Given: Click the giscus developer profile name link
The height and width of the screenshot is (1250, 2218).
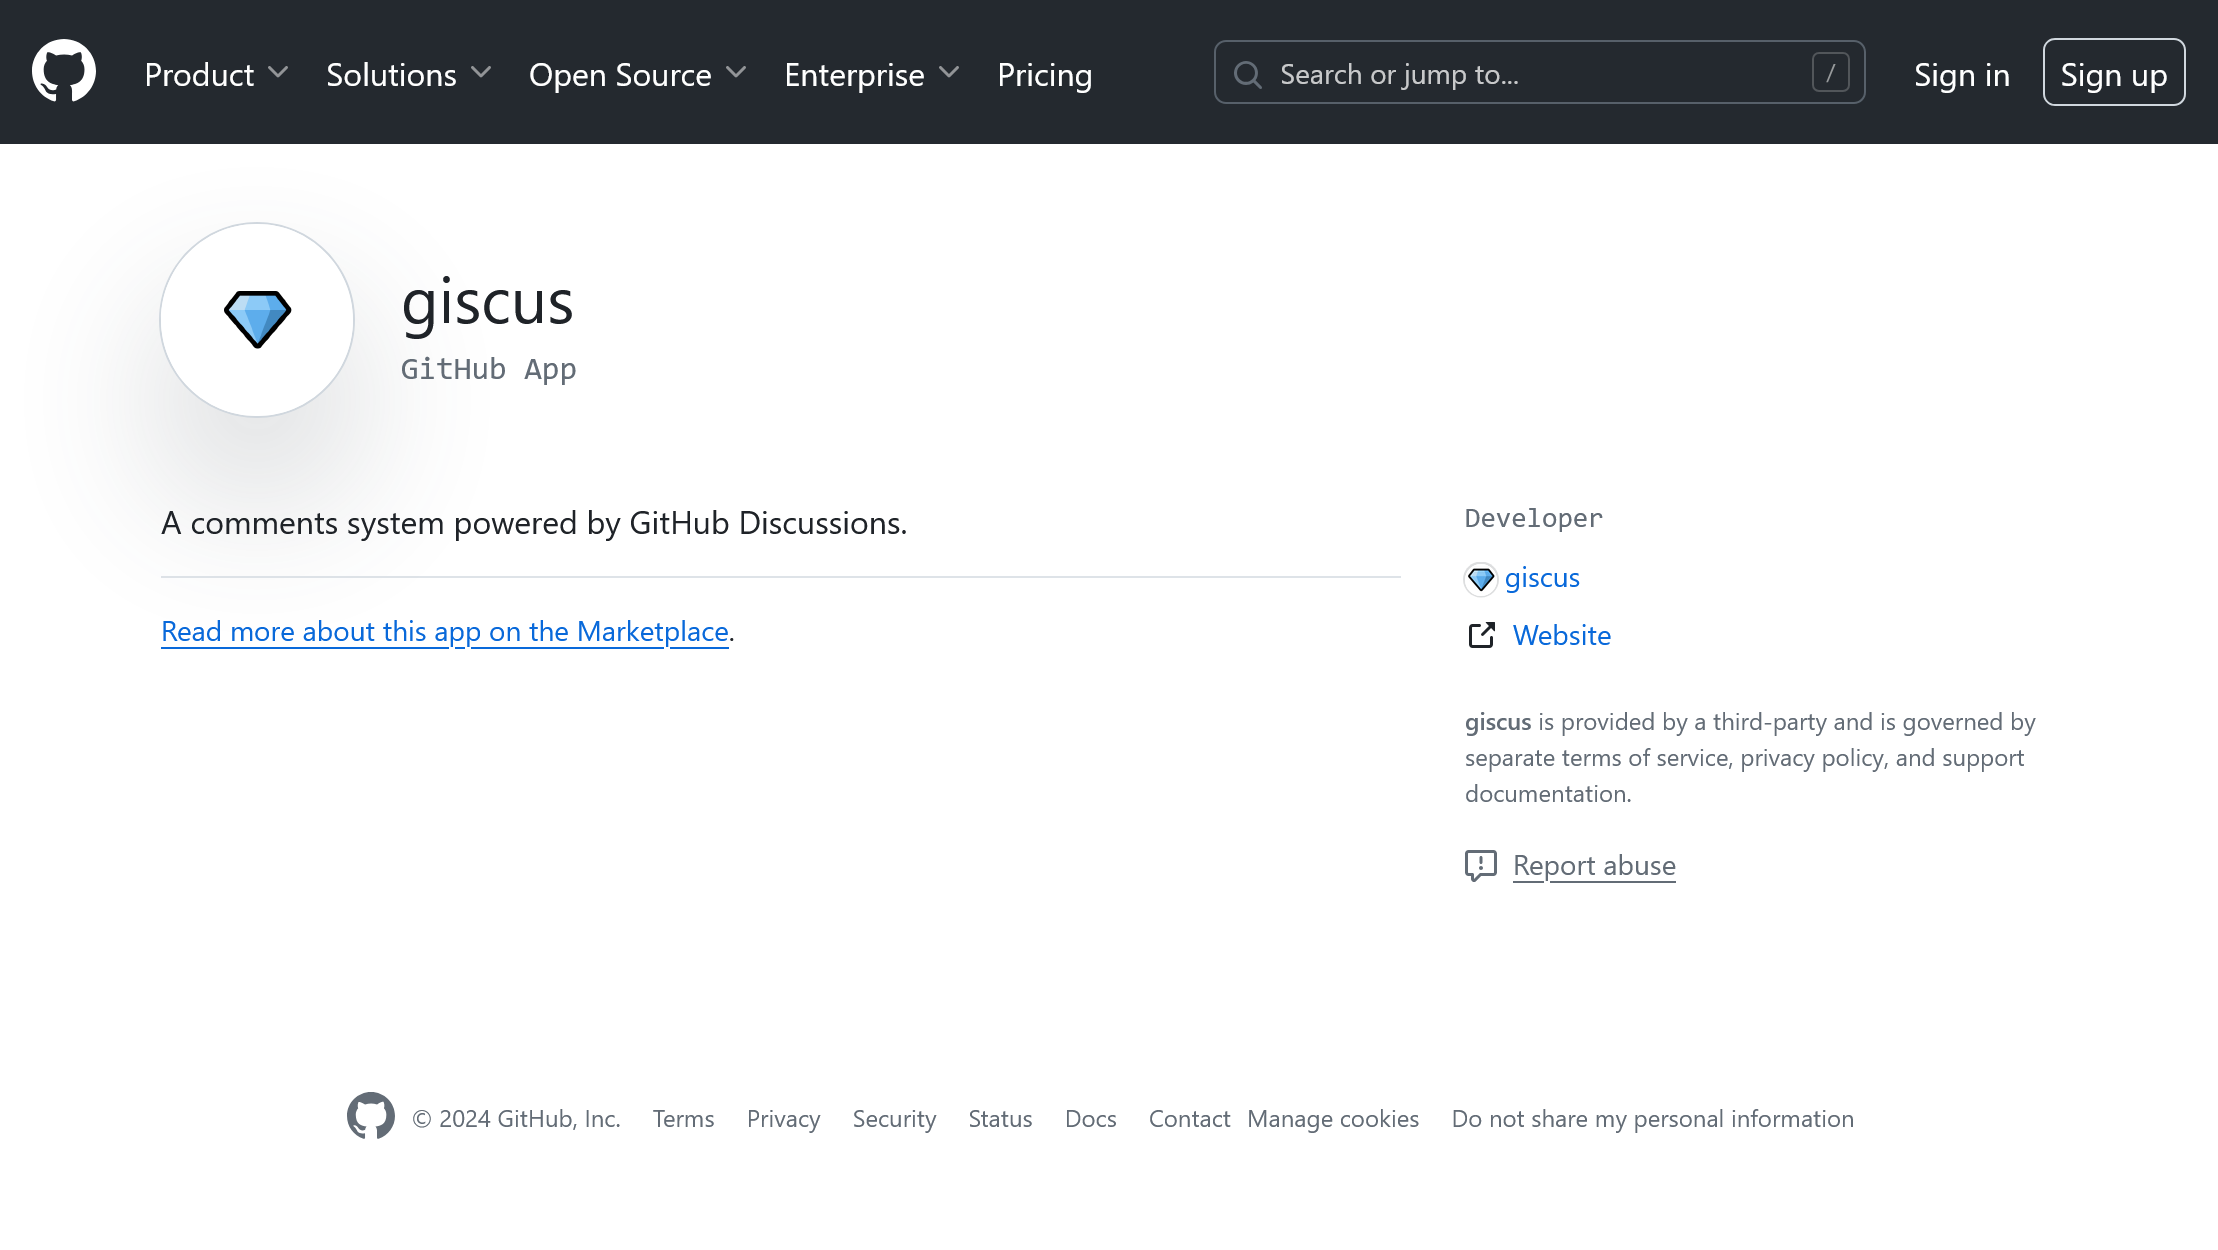Looking at the screenshot, I should click(x=1542, y=577).
